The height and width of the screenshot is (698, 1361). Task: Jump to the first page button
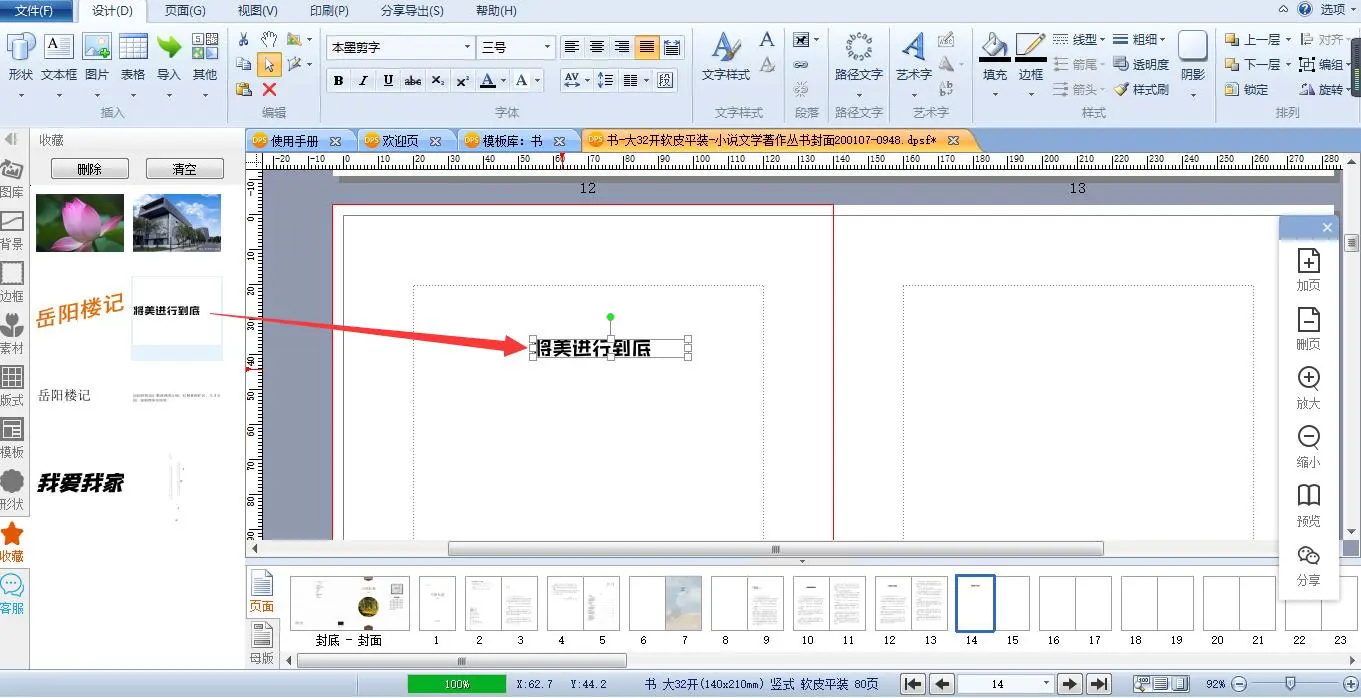[x=912, y=684]
